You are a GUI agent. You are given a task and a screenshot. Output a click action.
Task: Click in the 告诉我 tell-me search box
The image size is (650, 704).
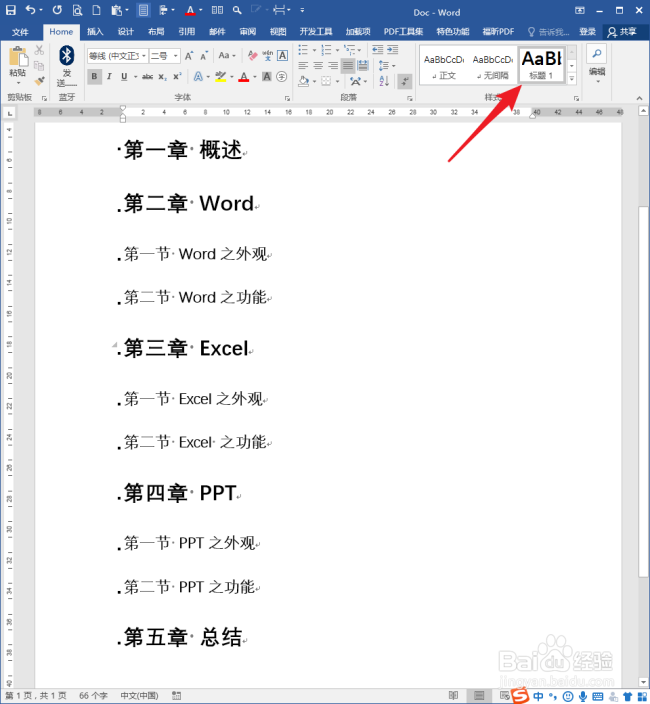pos(549,32)
